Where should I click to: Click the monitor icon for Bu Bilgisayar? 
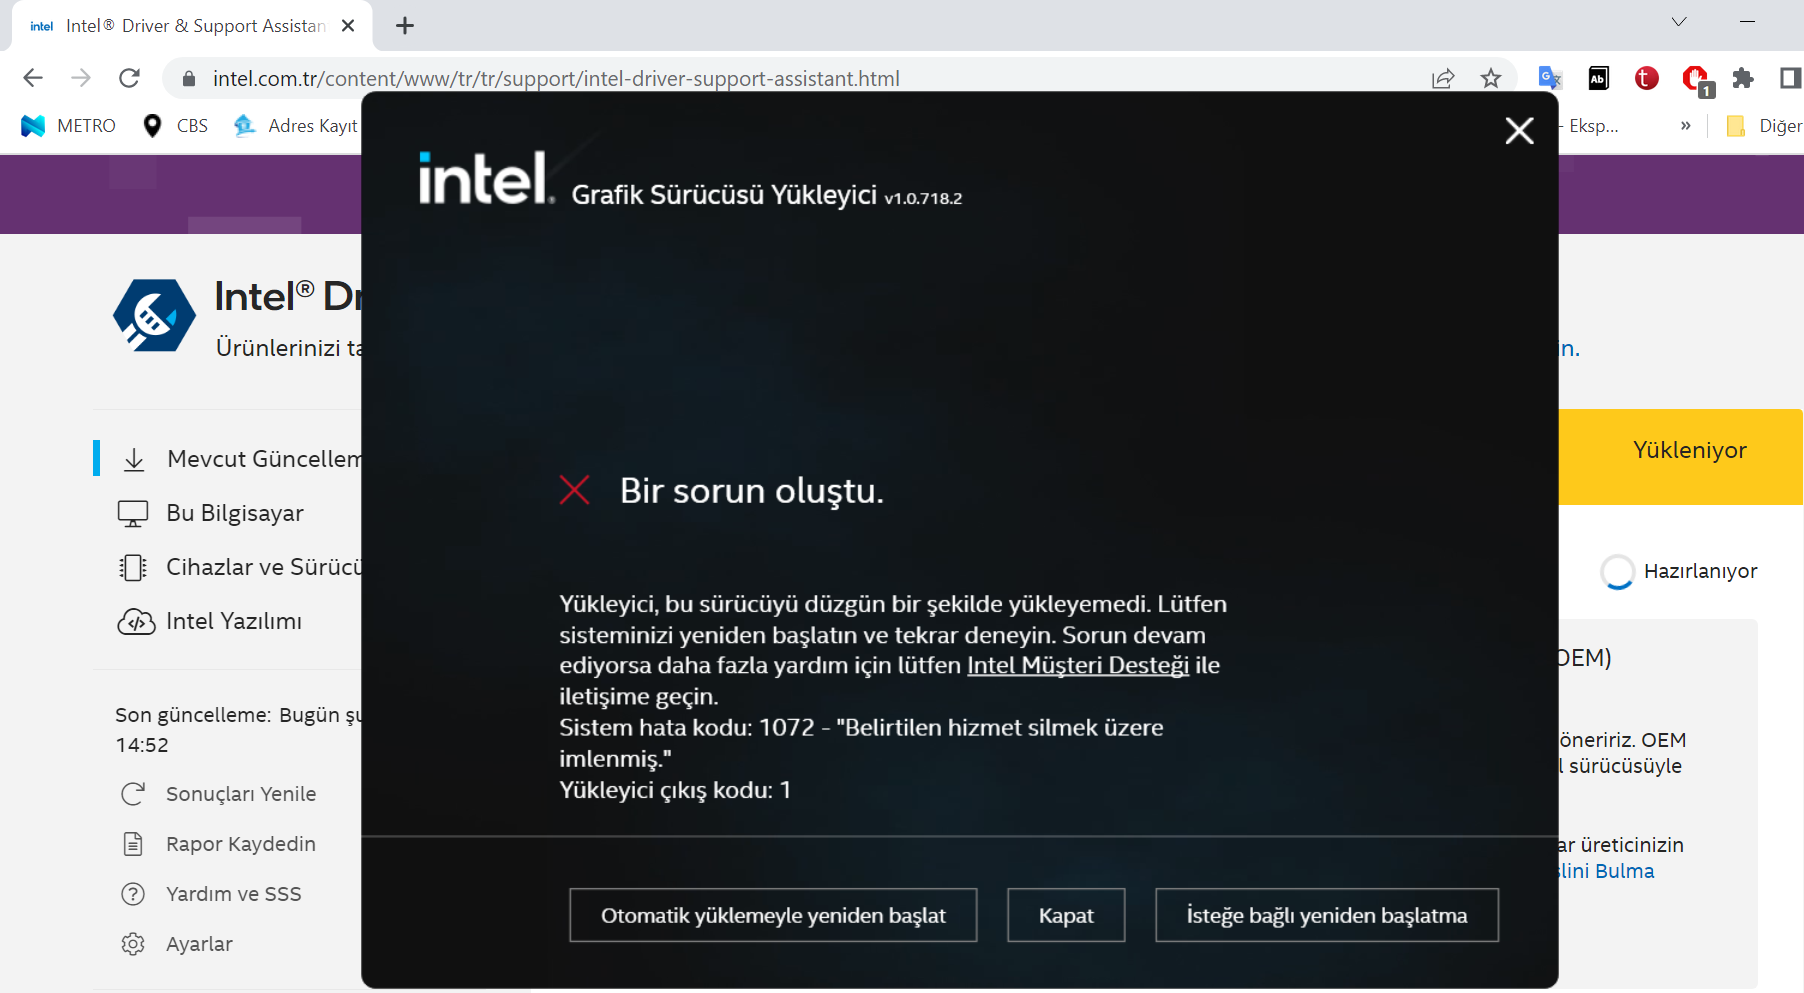click(x=133, y=513)
